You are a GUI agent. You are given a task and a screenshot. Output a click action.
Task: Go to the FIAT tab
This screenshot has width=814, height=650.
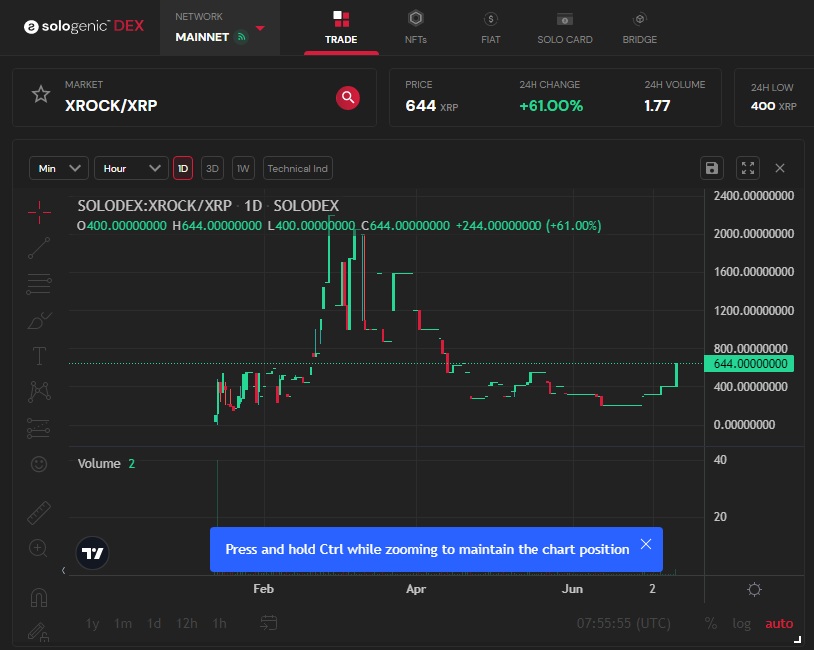pos(491,28)
